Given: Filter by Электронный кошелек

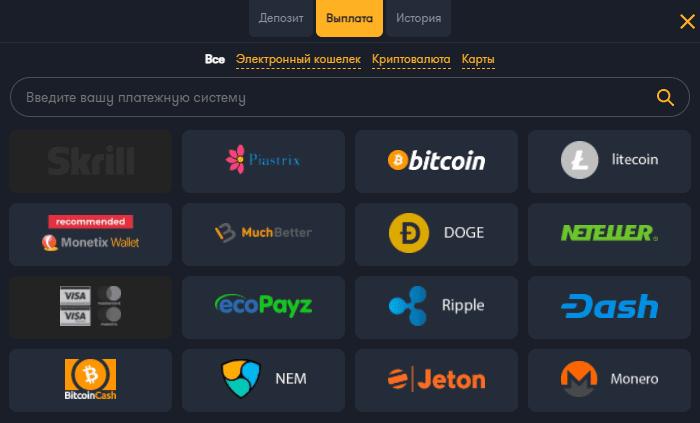Looking at the screenshot, I should [x=298, y=60].
